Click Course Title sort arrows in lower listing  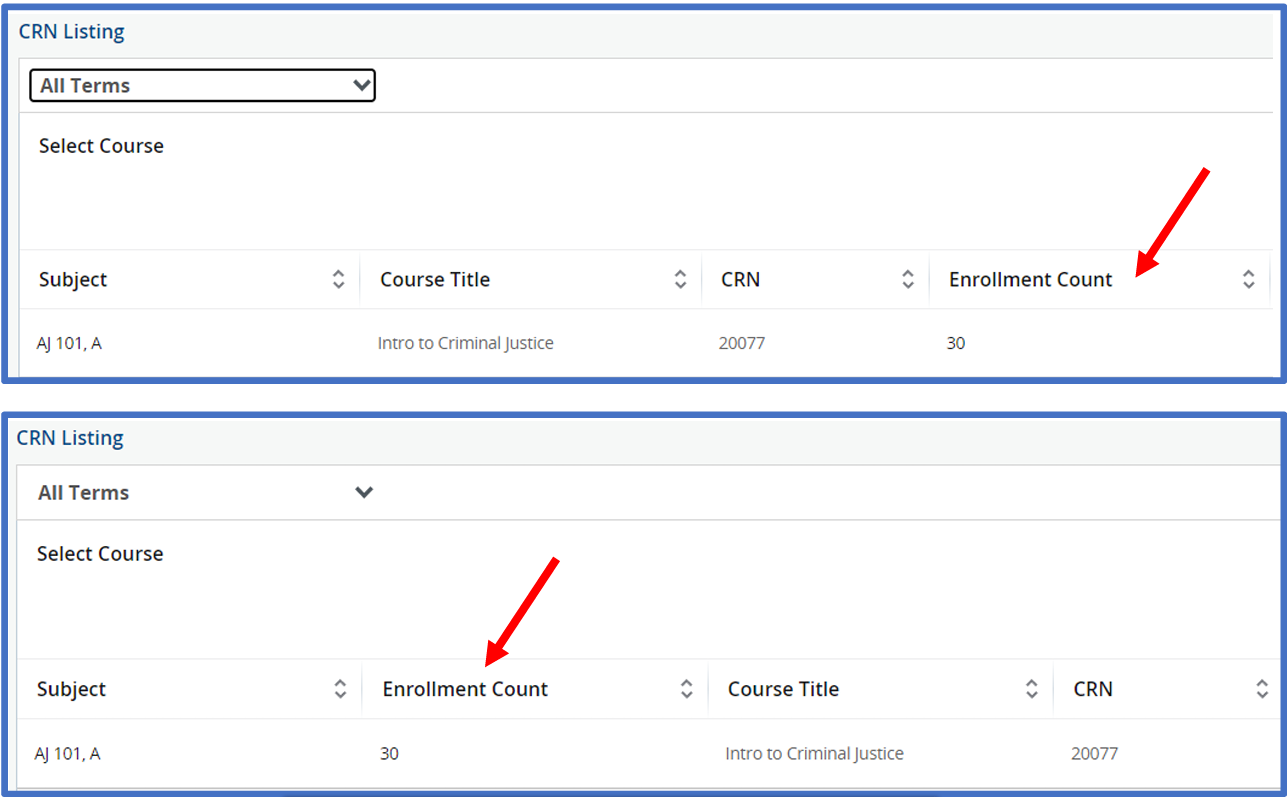click(x=1031, y=689)
